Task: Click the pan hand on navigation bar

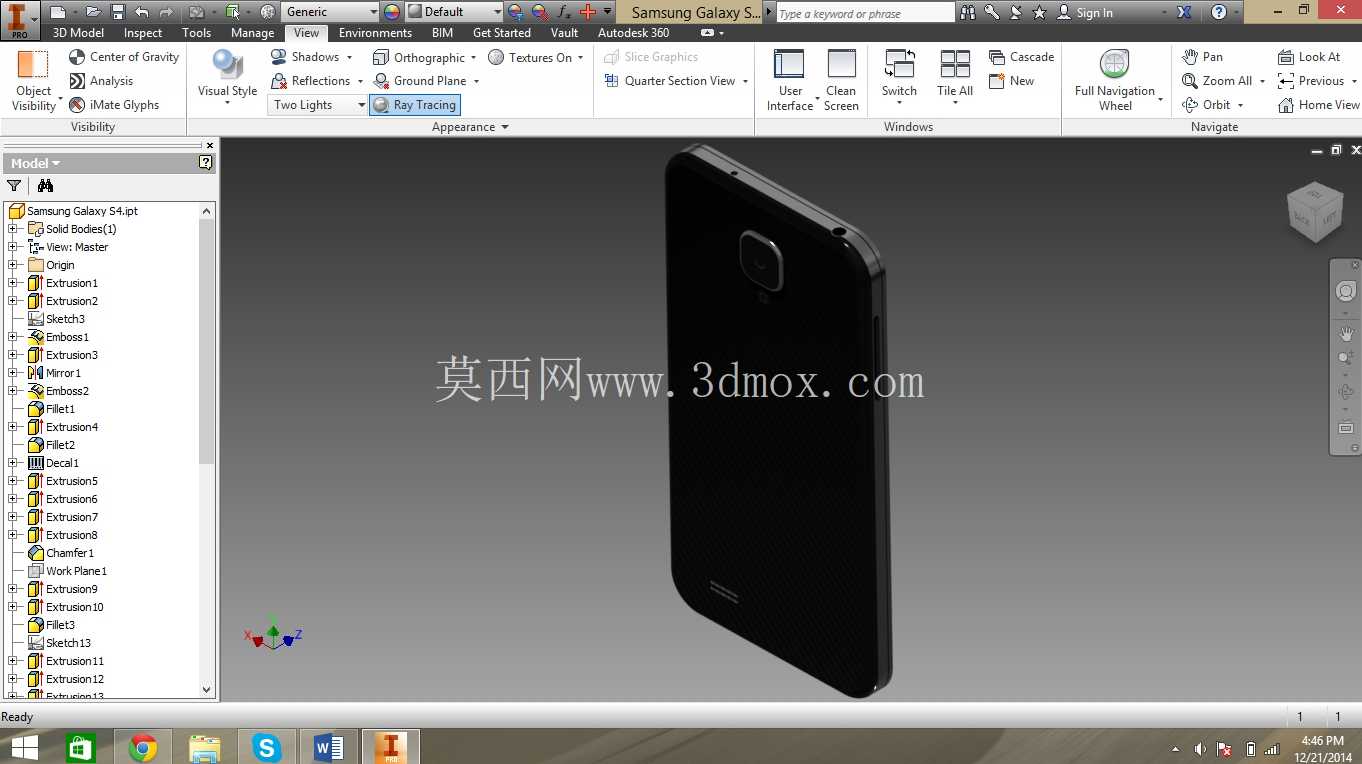Action: (1346, 333)
